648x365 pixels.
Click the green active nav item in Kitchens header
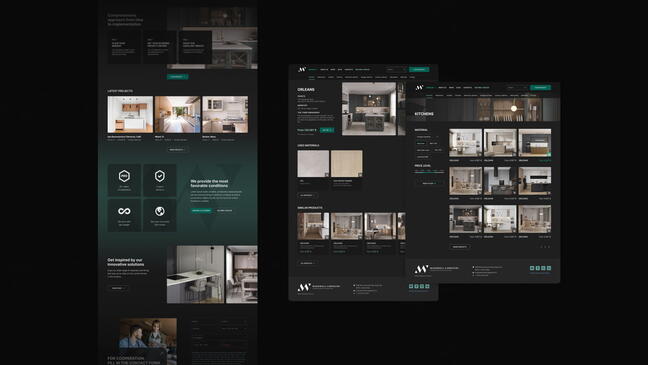(430, 88)
